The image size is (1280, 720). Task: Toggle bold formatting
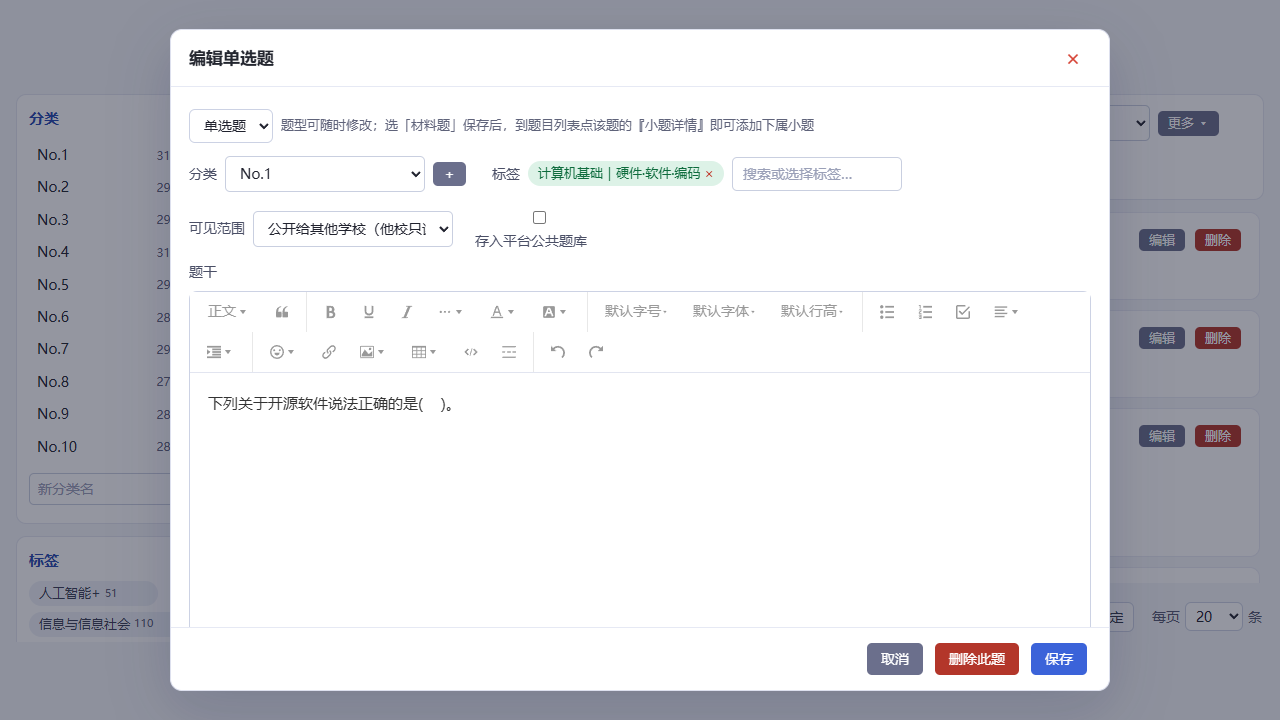click(x=331, y=312)
